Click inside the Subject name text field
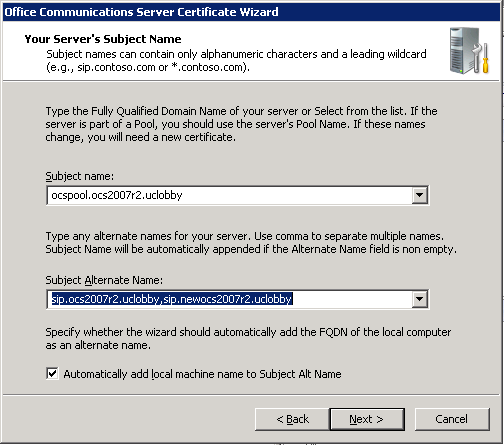The height and width of the screenshot is (445, 504). [229, 195]
